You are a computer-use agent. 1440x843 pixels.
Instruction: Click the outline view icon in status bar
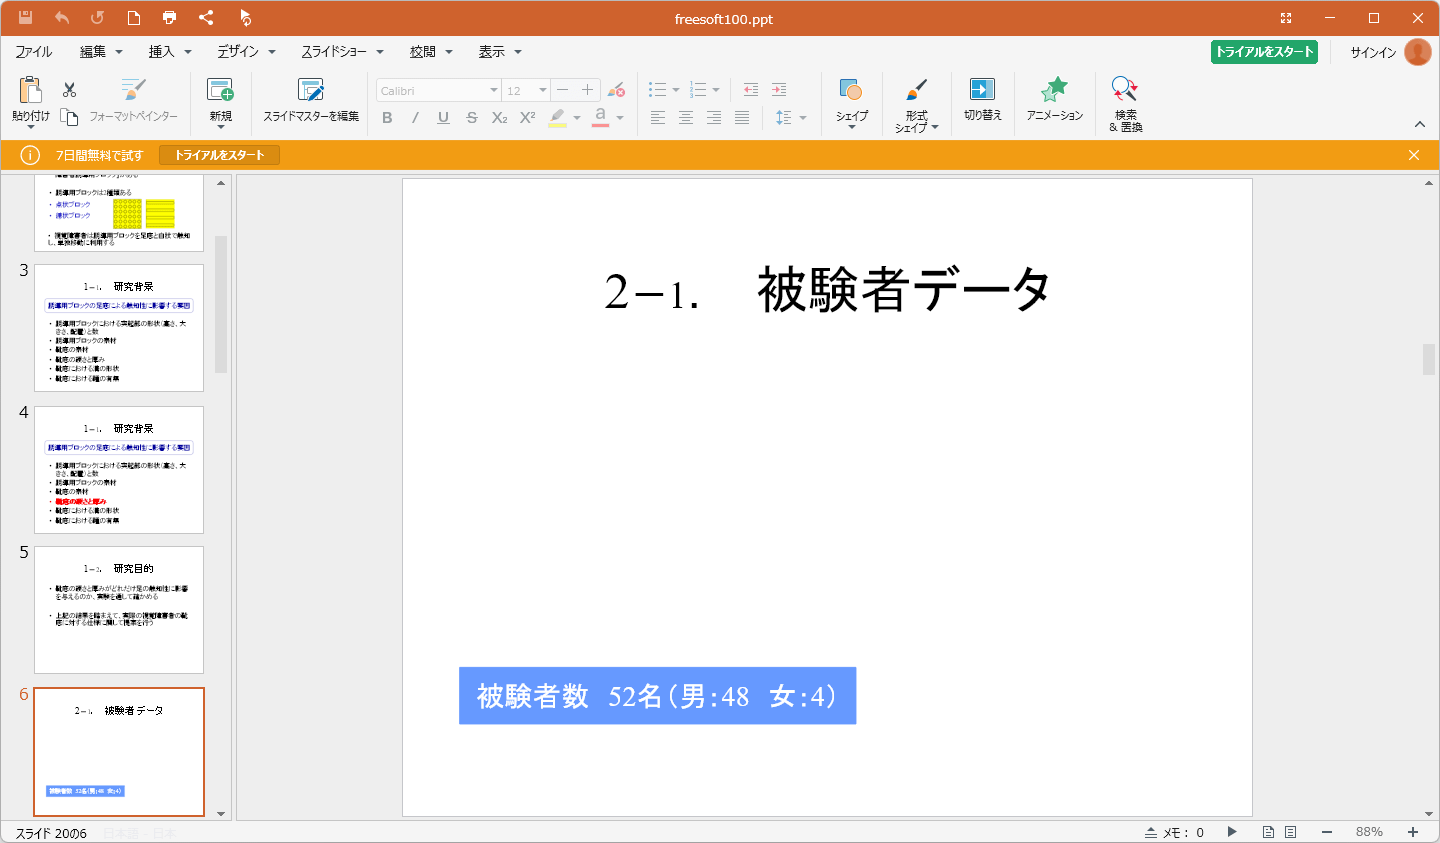click(1290, 832)
